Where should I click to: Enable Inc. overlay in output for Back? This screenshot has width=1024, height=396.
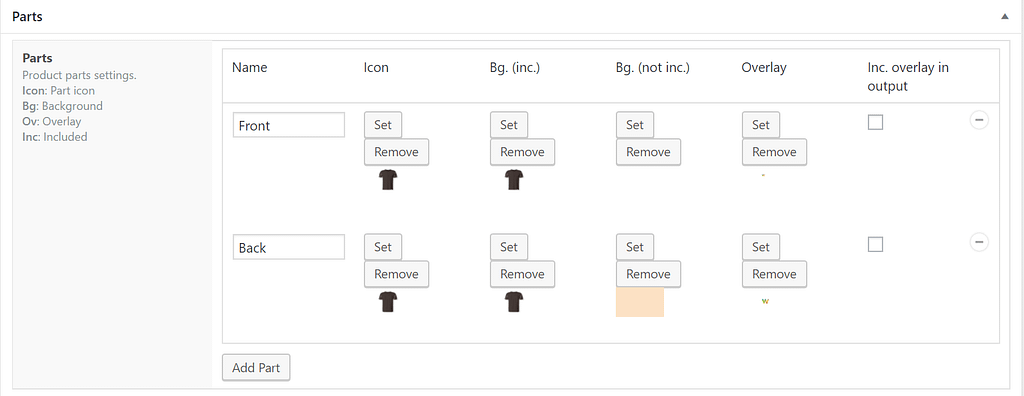pyautogui.click(x=875, y=244)
